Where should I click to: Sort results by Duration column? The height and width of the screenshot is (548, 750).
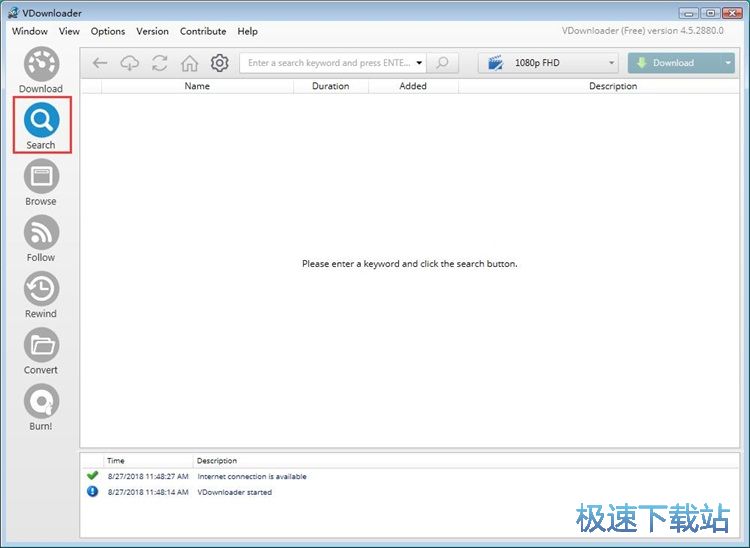pyautogui.click(x=331, y=86)
